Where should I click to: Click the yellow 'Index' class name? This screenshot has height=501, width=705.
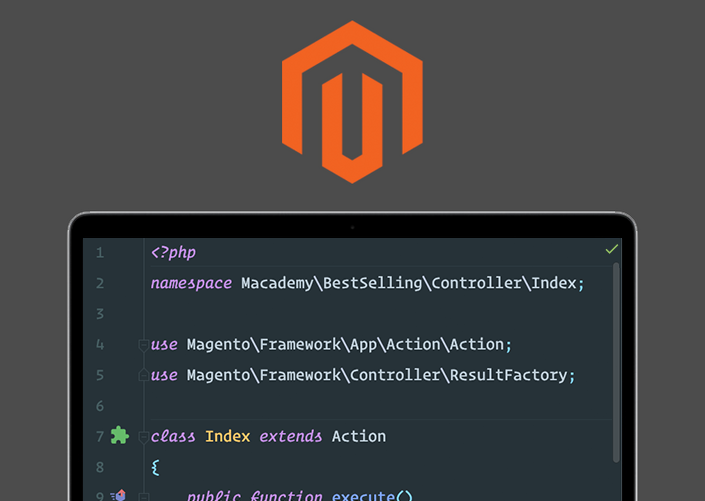228,437
